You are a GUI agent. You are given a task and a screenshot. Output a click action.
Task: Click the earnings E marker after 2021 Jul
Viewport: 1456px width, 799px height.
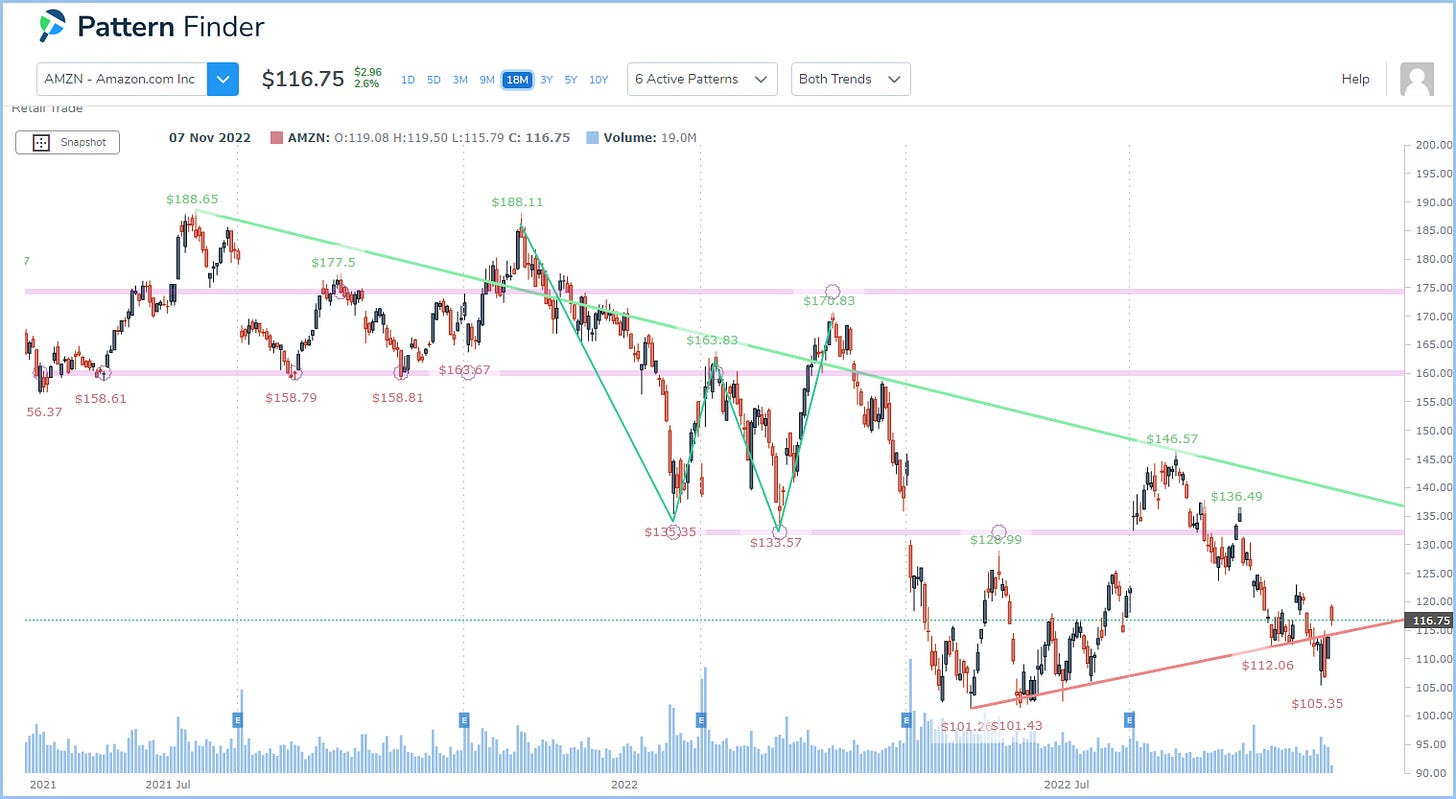coord(238,719)
